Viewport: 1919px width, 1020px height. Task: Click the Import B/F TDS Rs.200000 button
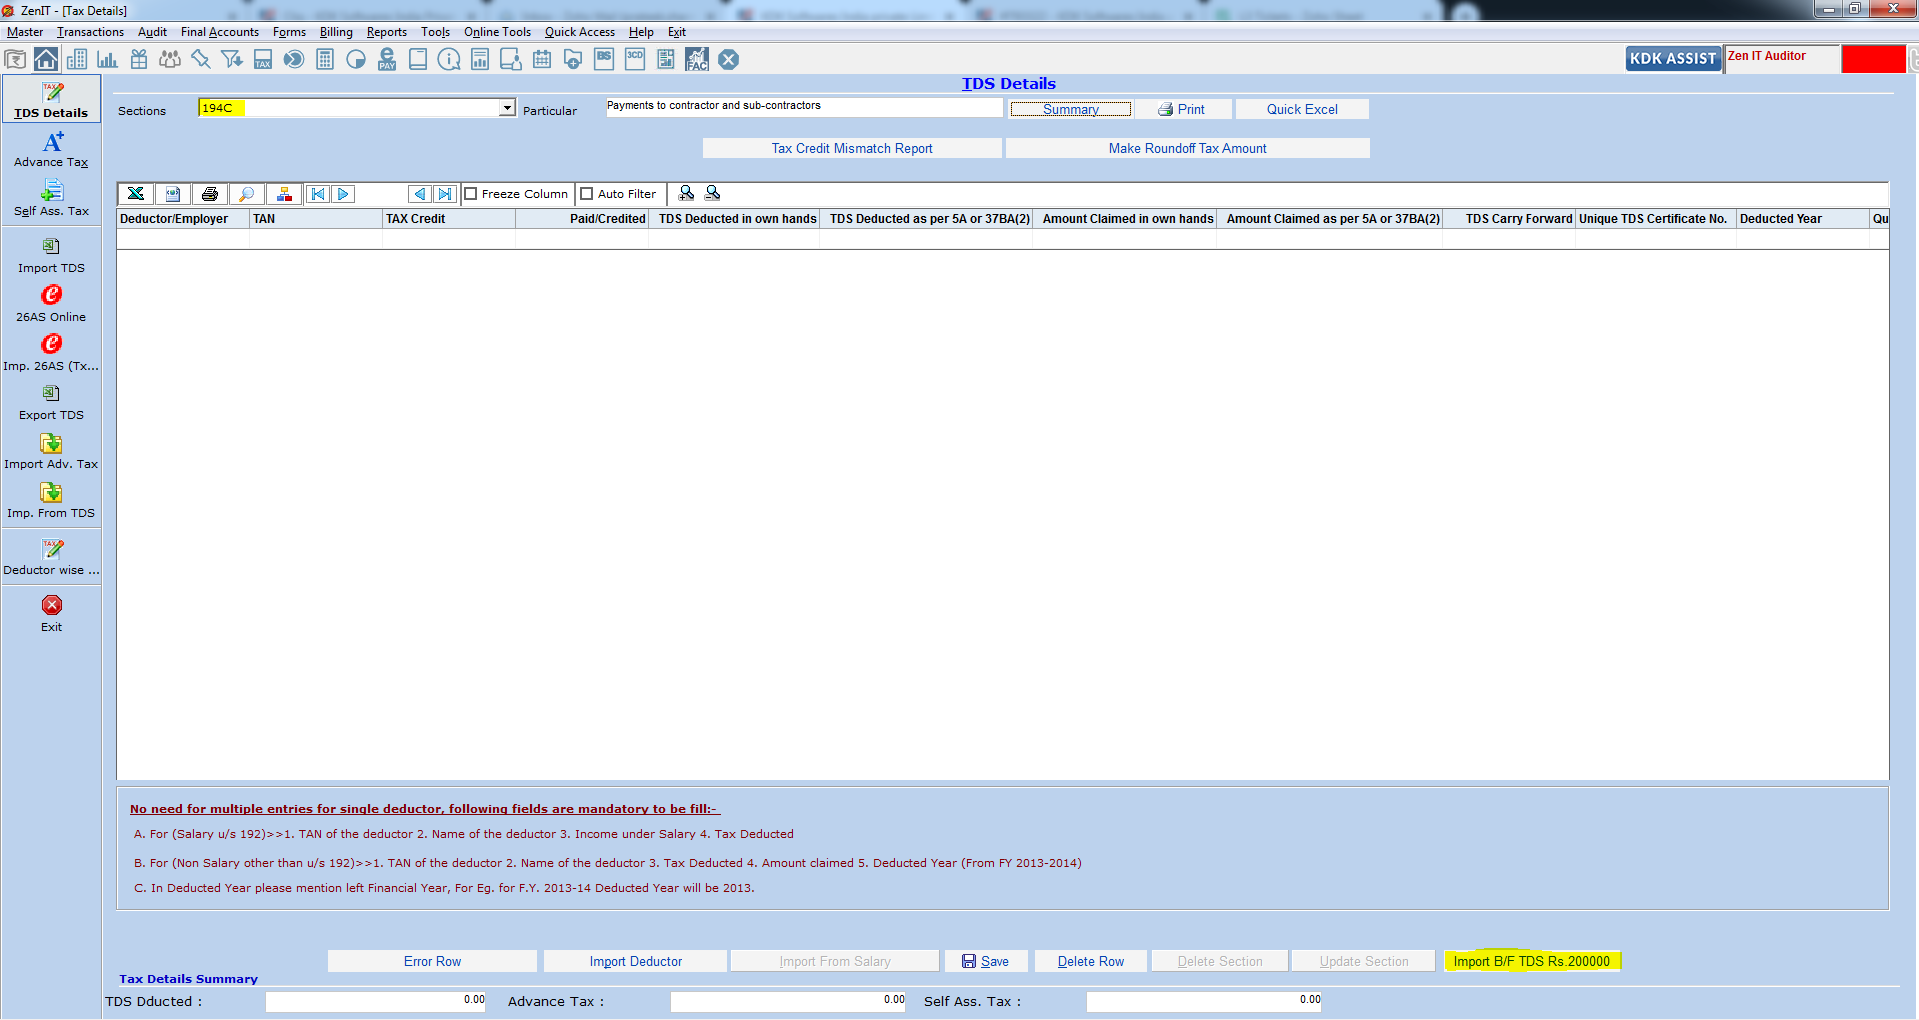pyautogui.click(x=1532, y=961)
